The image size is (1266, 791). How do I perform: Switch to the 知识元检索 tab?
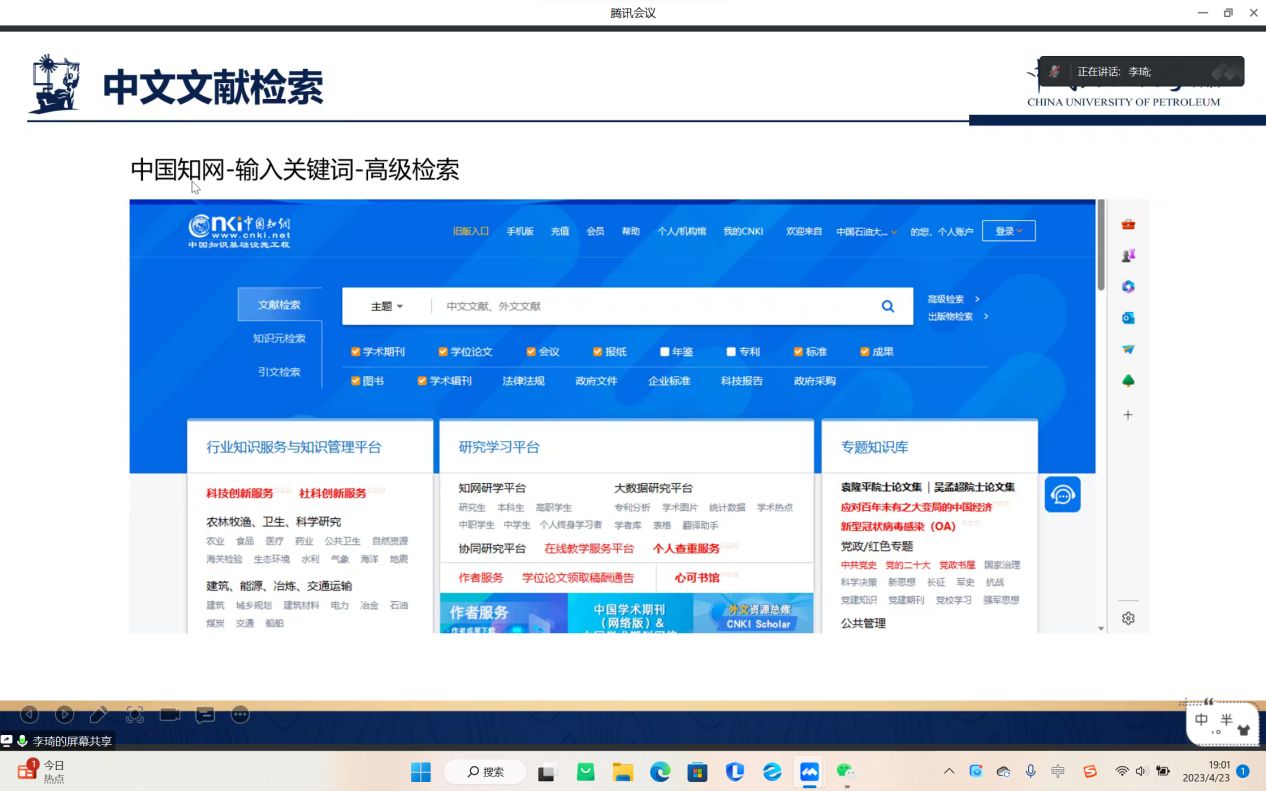coord(279,339)
